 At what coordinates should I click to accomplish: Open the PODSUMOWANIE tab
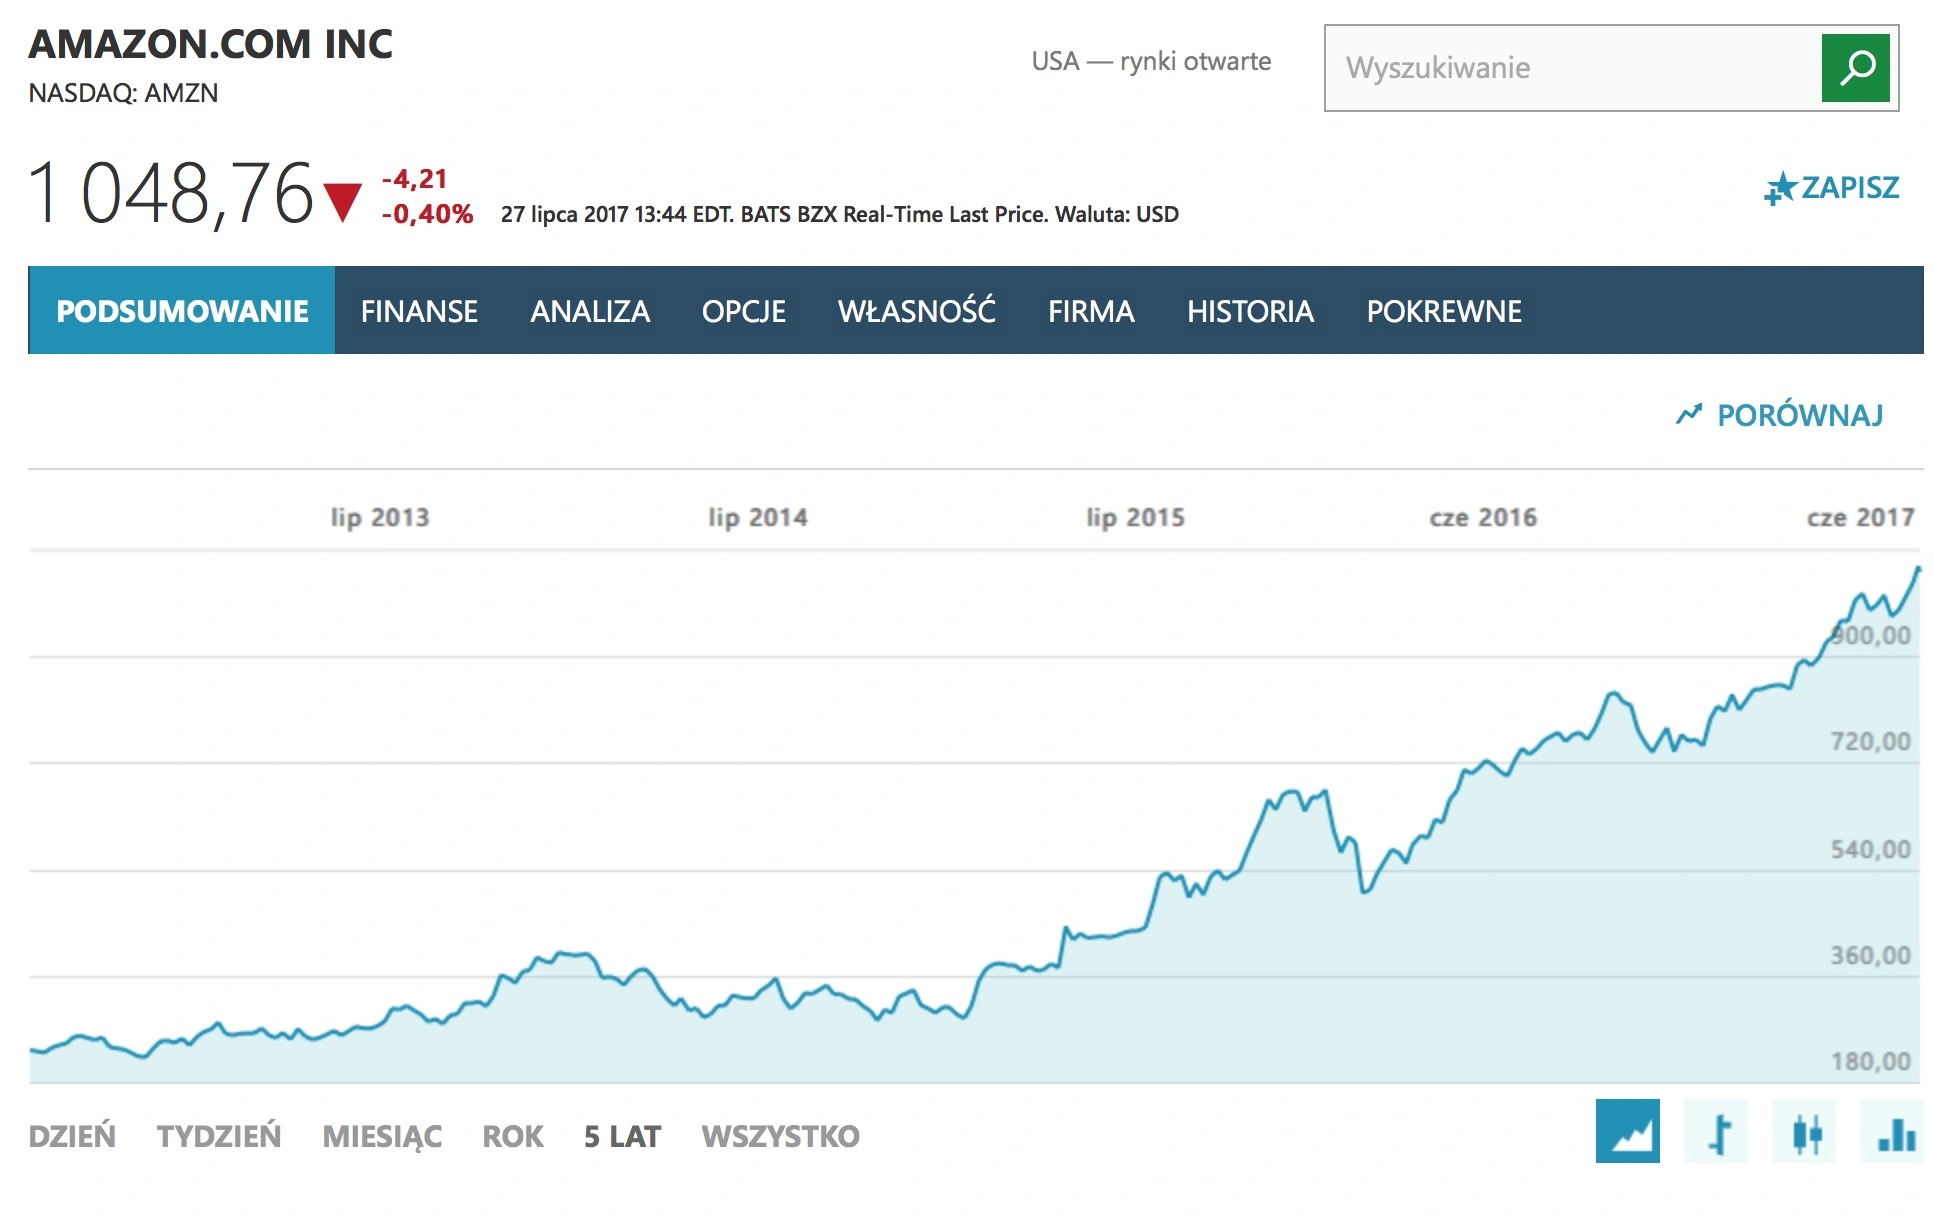click(182, 310)
